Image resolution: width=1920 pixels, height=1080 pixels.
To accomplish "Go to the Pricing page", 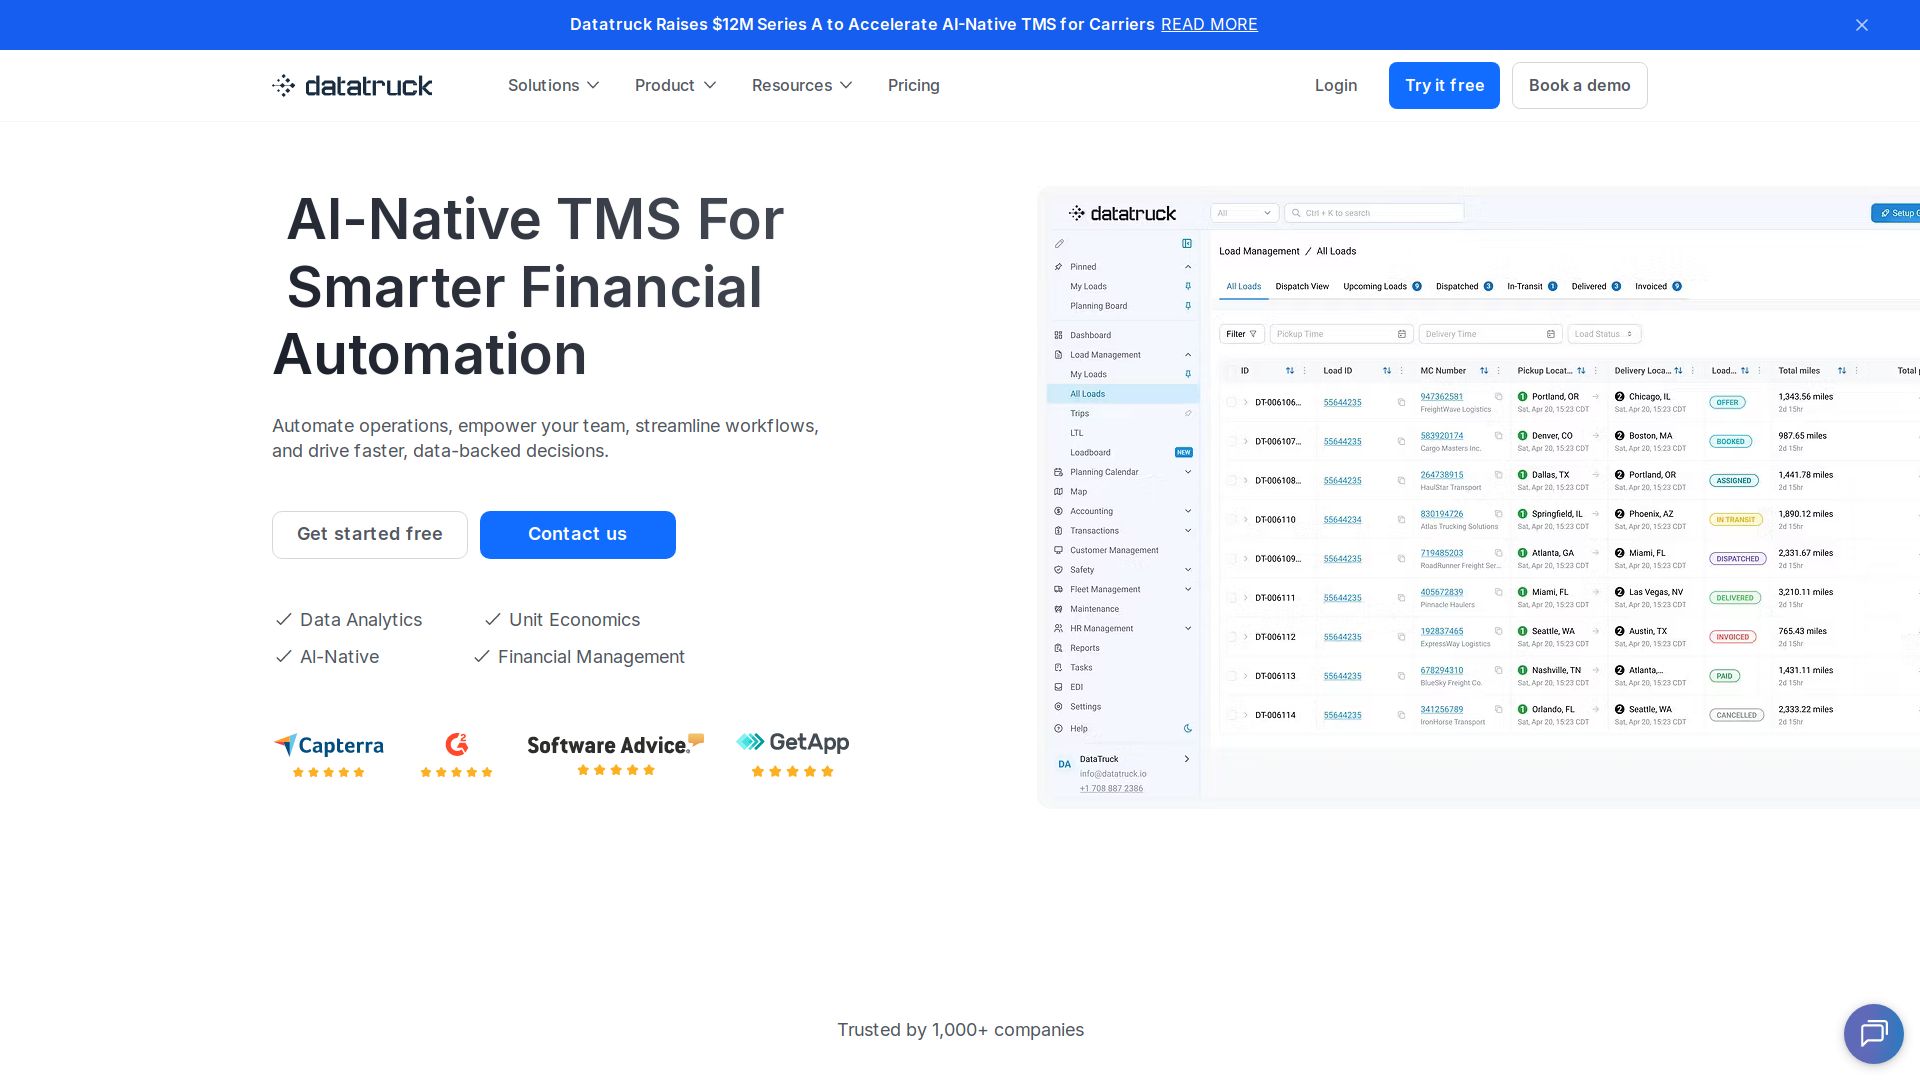I will 914,85.
